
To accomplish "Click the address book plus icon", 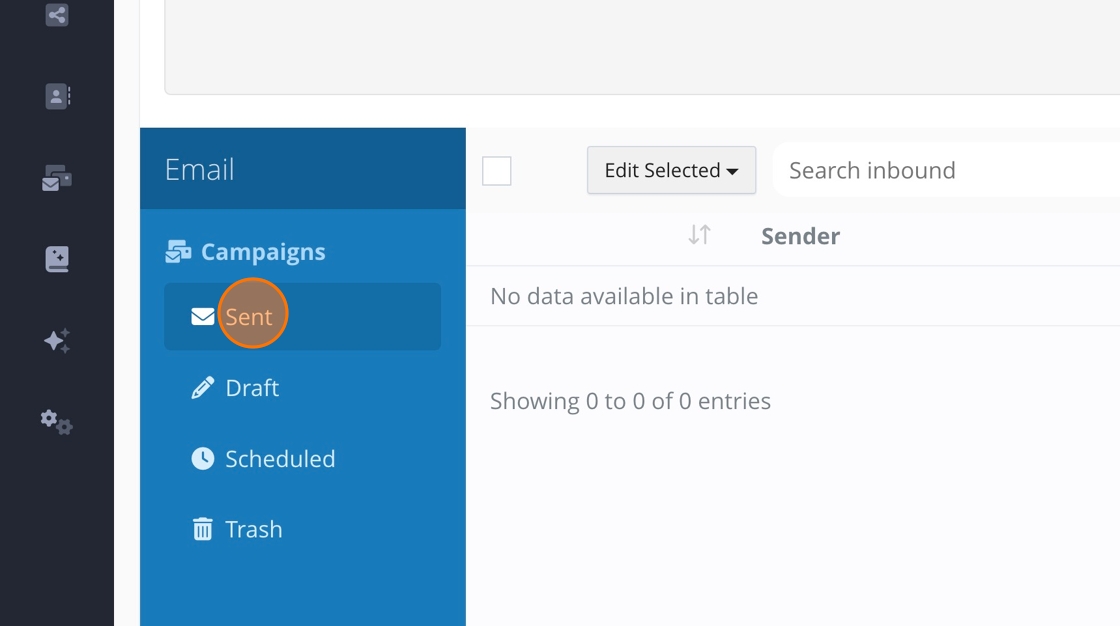I will [57, 259].
